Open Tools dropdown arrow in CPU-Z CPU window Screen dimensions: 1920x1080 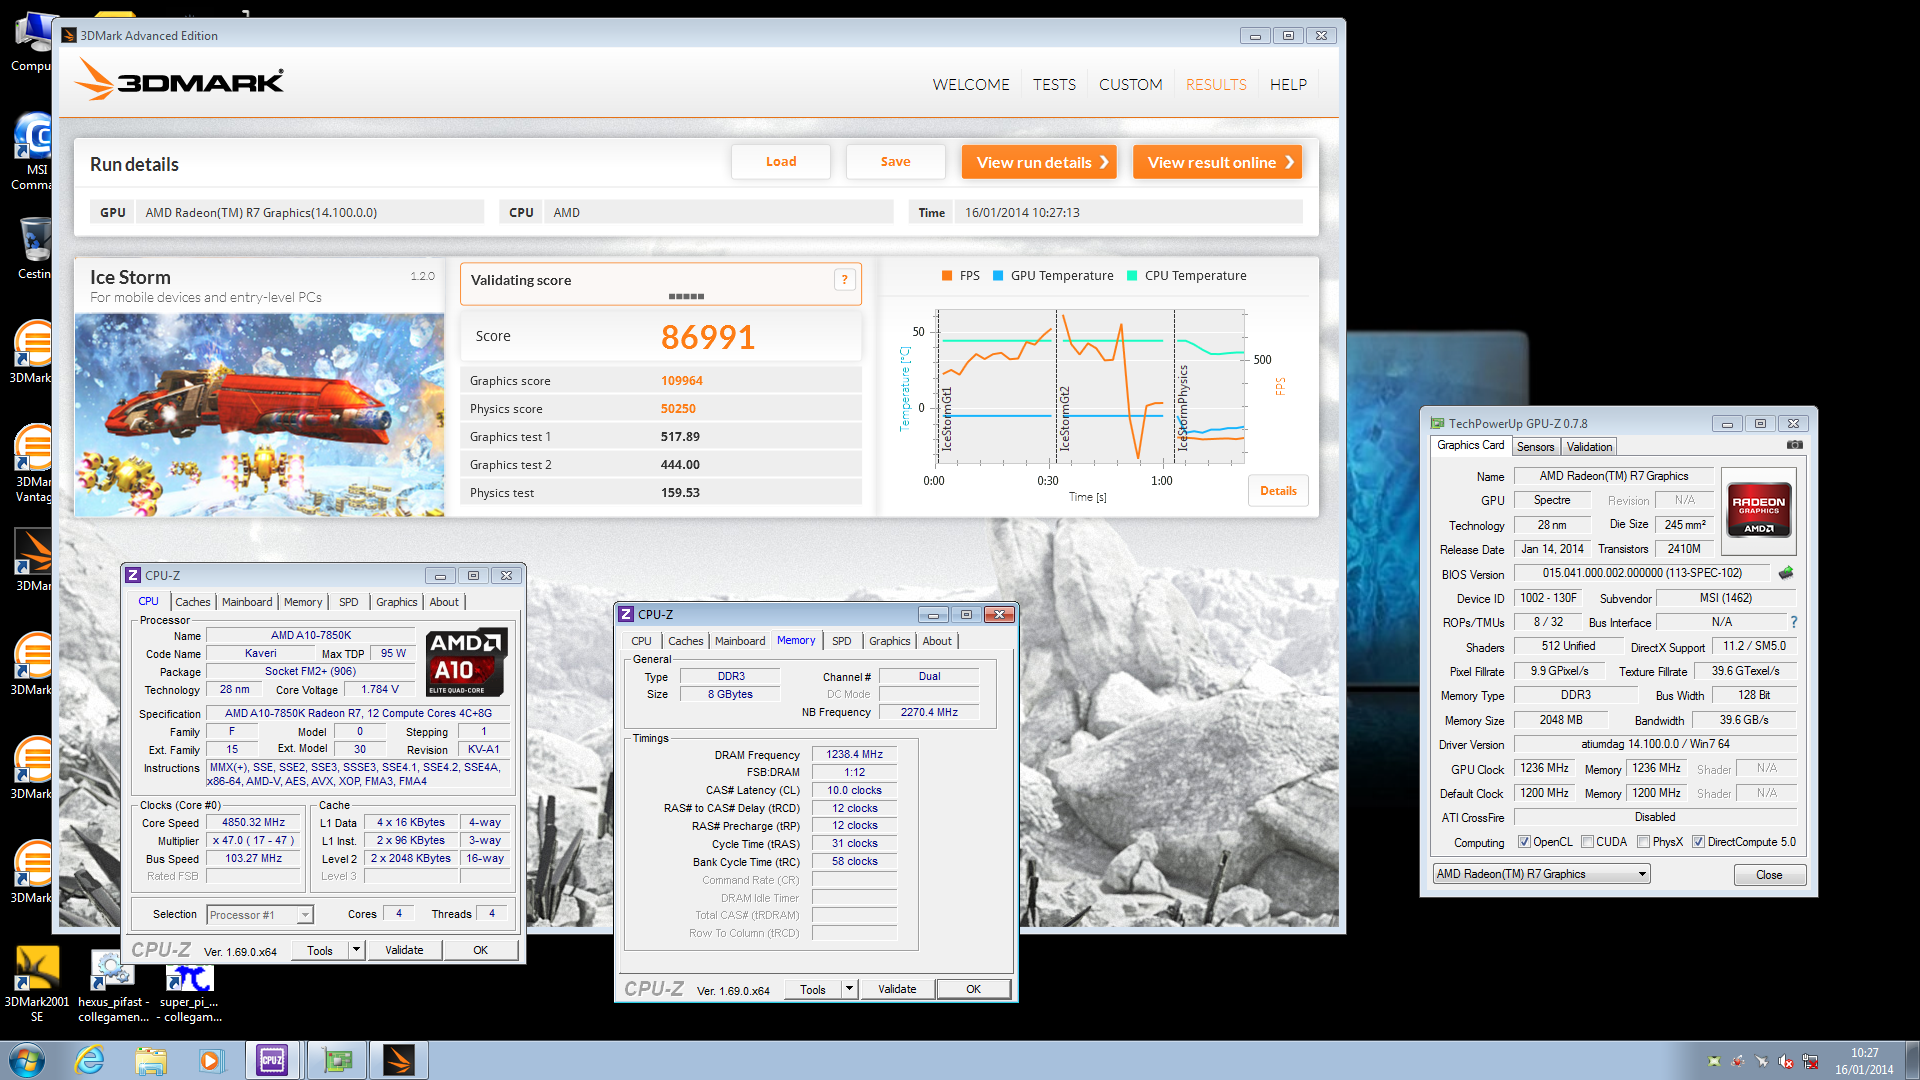click(356, 950)
